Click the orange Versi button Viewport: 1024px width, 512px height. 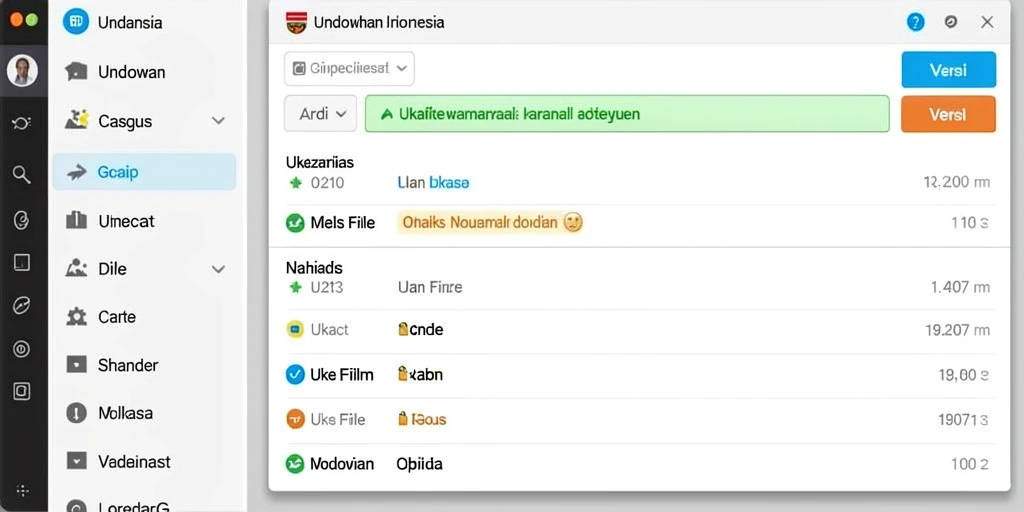(948, 114)
